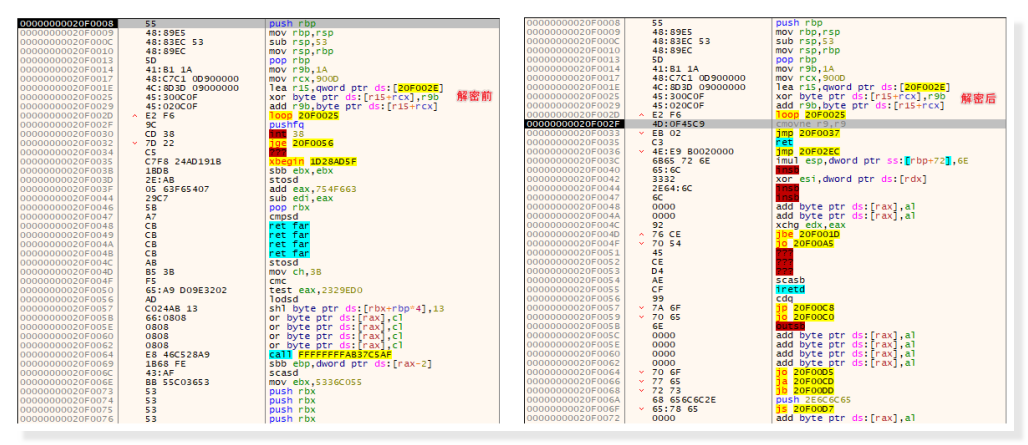The height and width of the screenshot is (445, 1028).
Task: Click the jump arrow beside bytes EB 02
Action: point(641,132)
